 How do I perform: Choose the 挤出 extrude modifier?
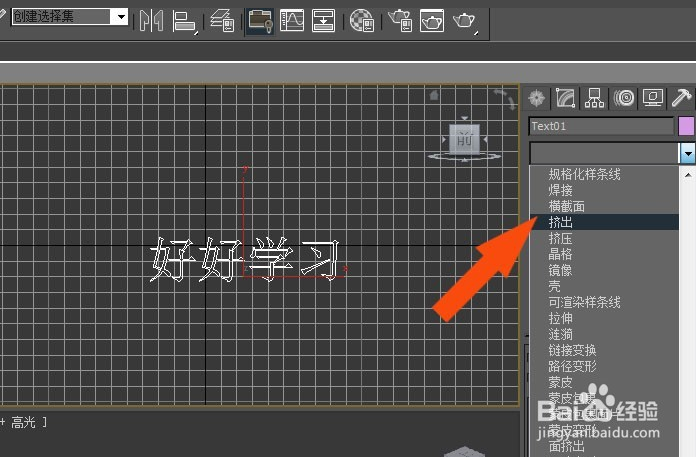pos(605,222)
